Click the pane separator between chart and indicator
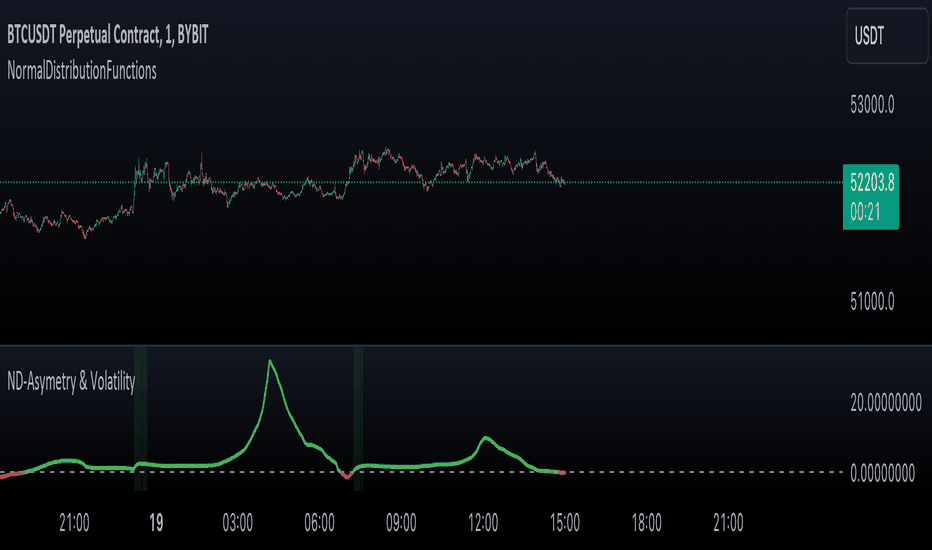 (x=466, y=345)
